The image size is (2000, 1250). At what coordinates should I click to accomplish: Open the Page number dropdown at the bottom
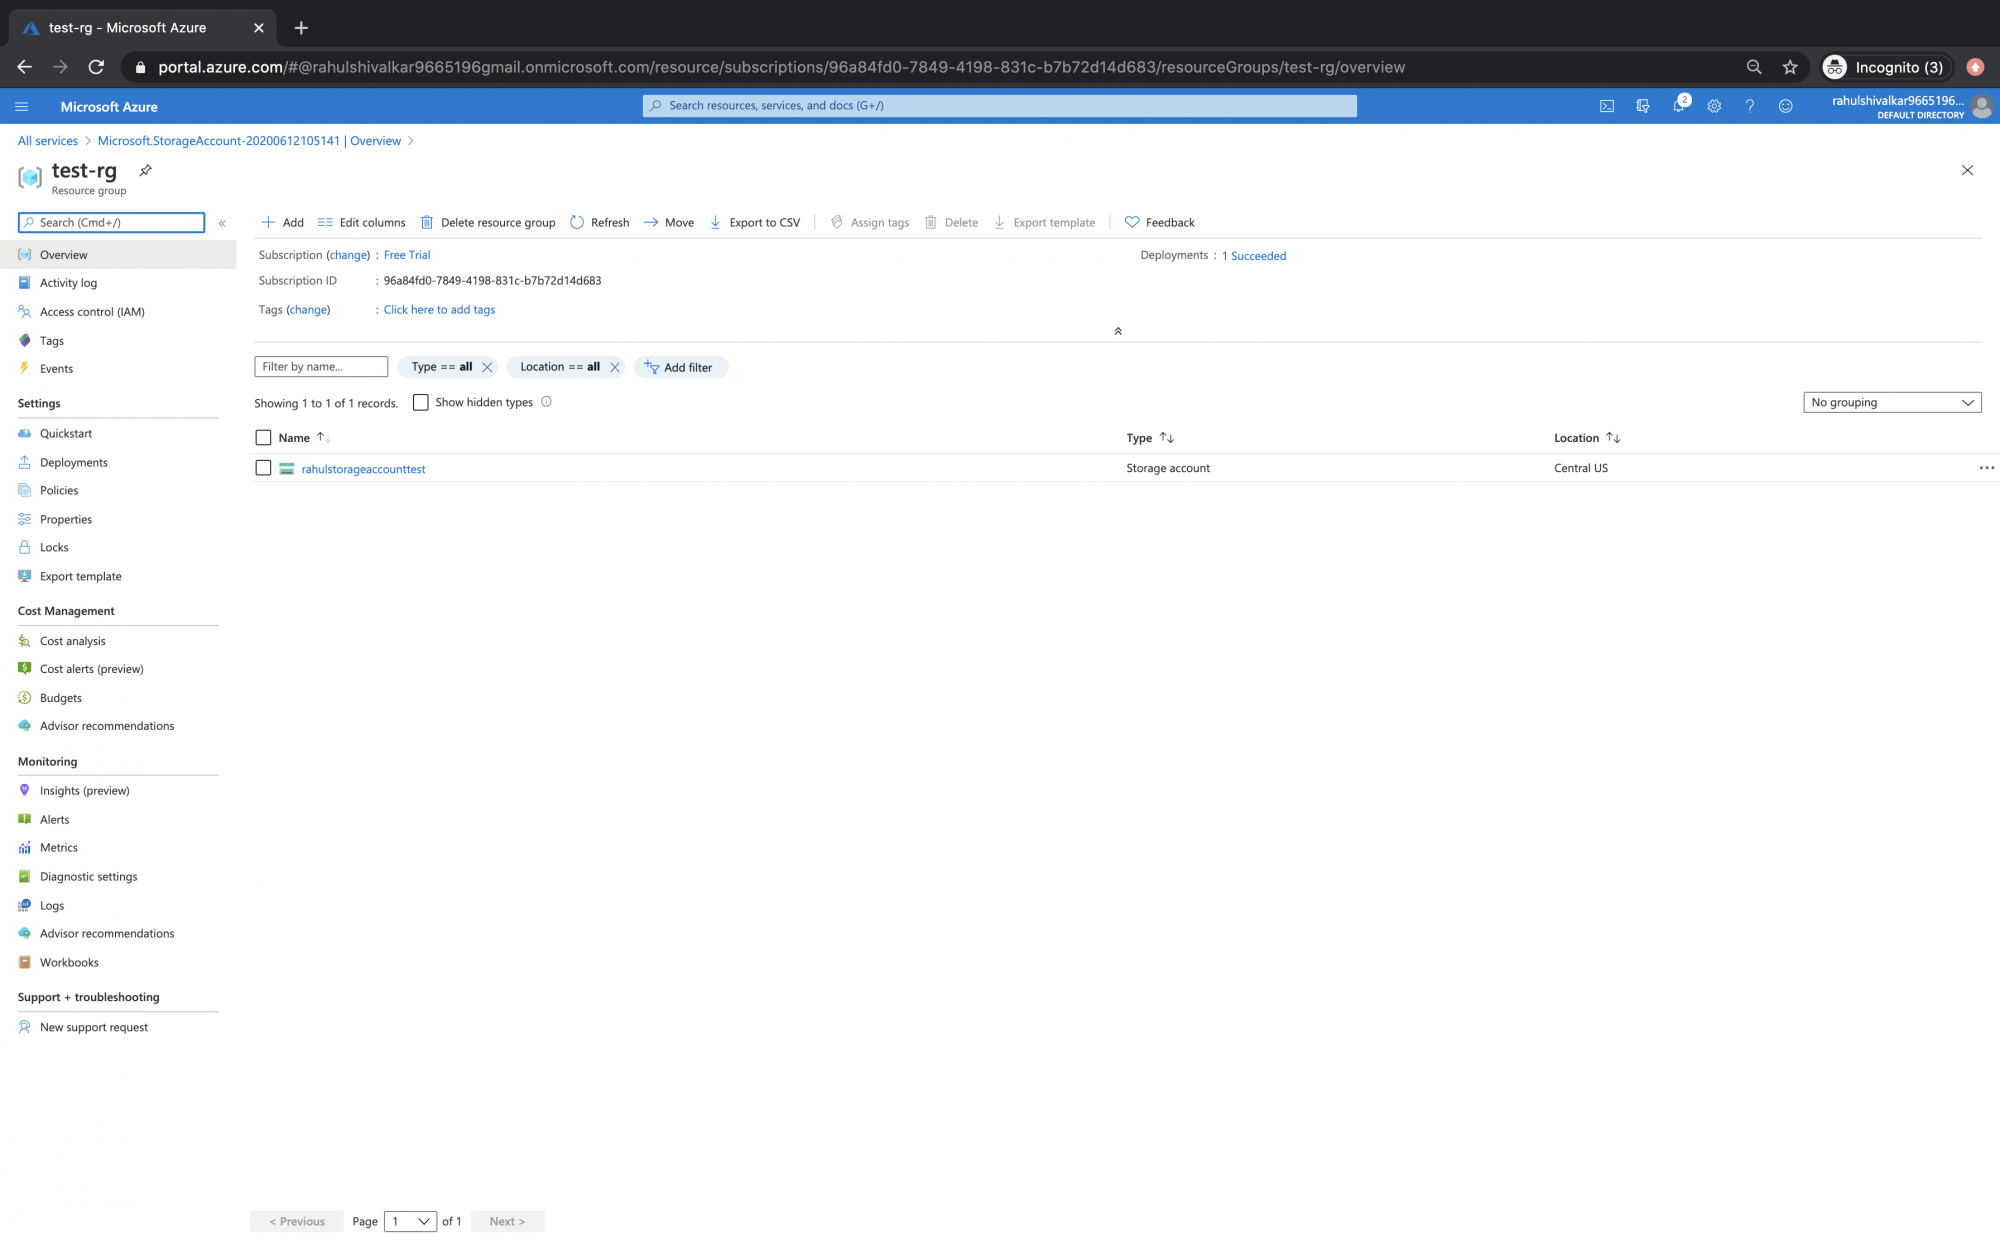click(x=410, y=1221)
